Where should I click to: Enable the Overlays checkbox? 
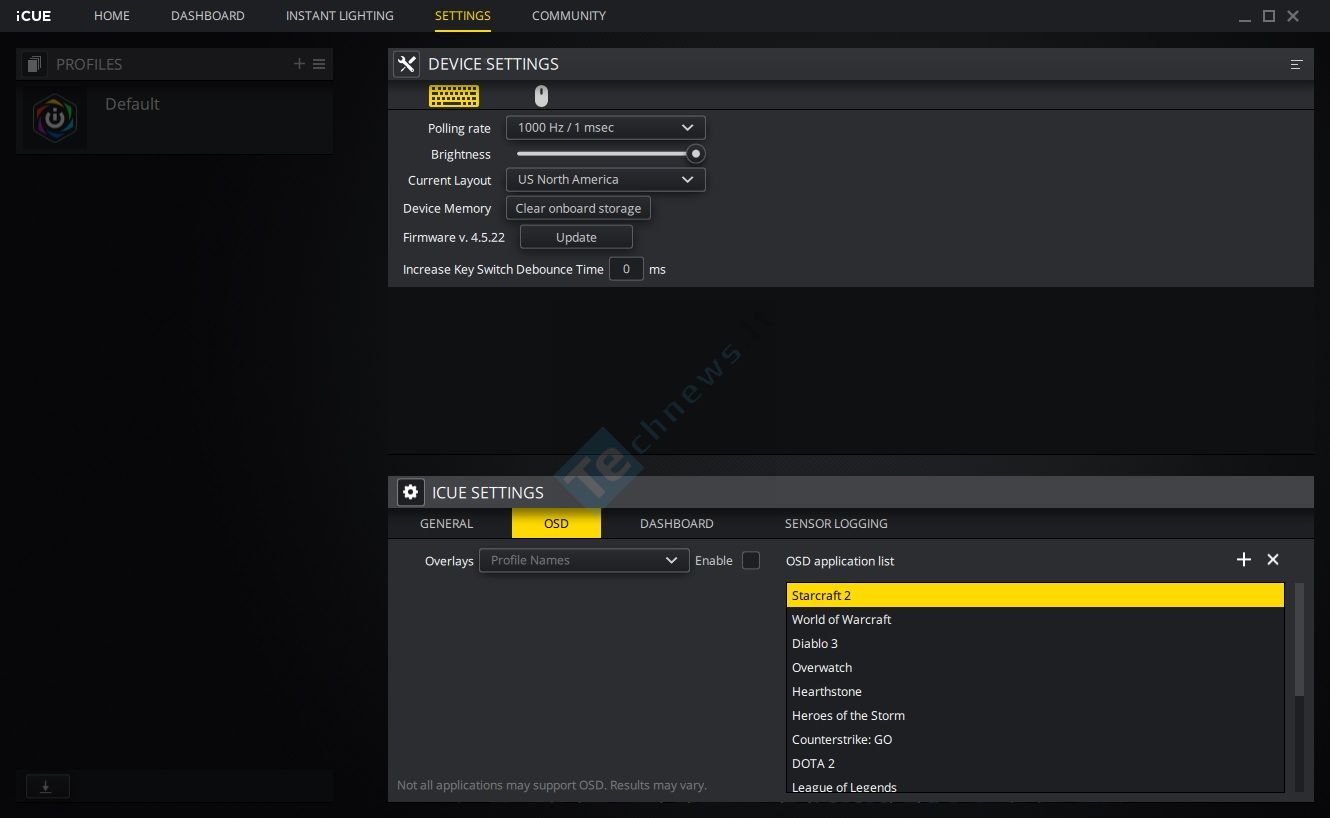tap(751, 560)
